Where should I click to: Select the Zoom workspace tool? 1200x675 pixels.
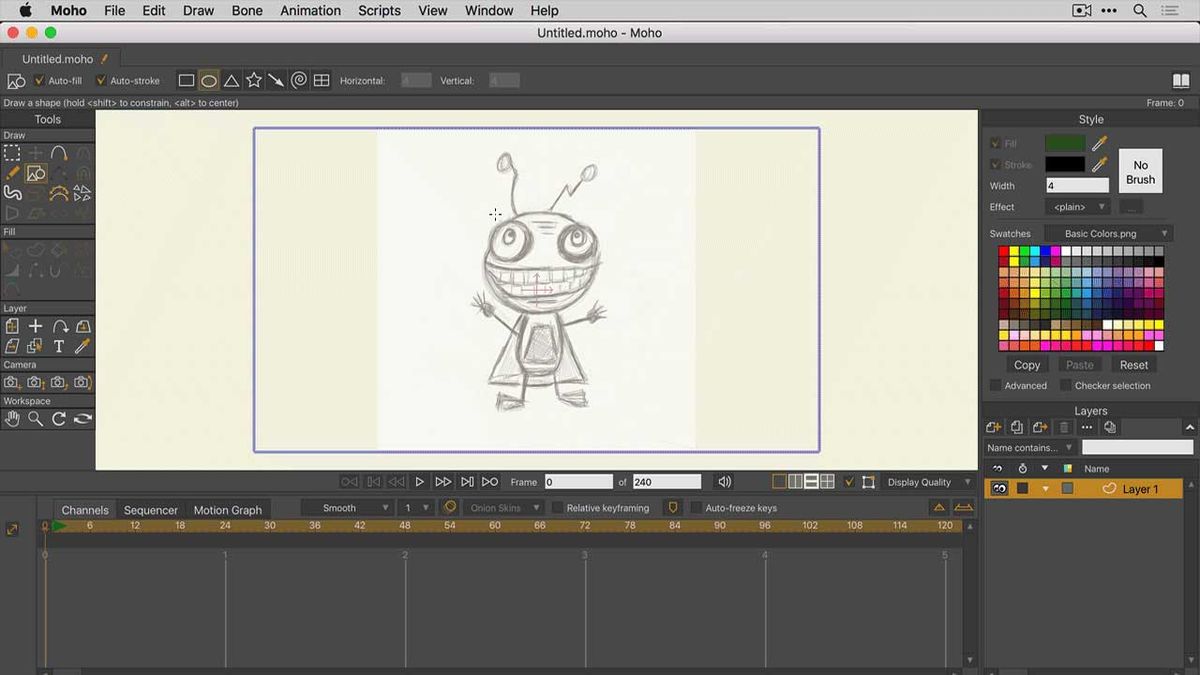point(35,418)
